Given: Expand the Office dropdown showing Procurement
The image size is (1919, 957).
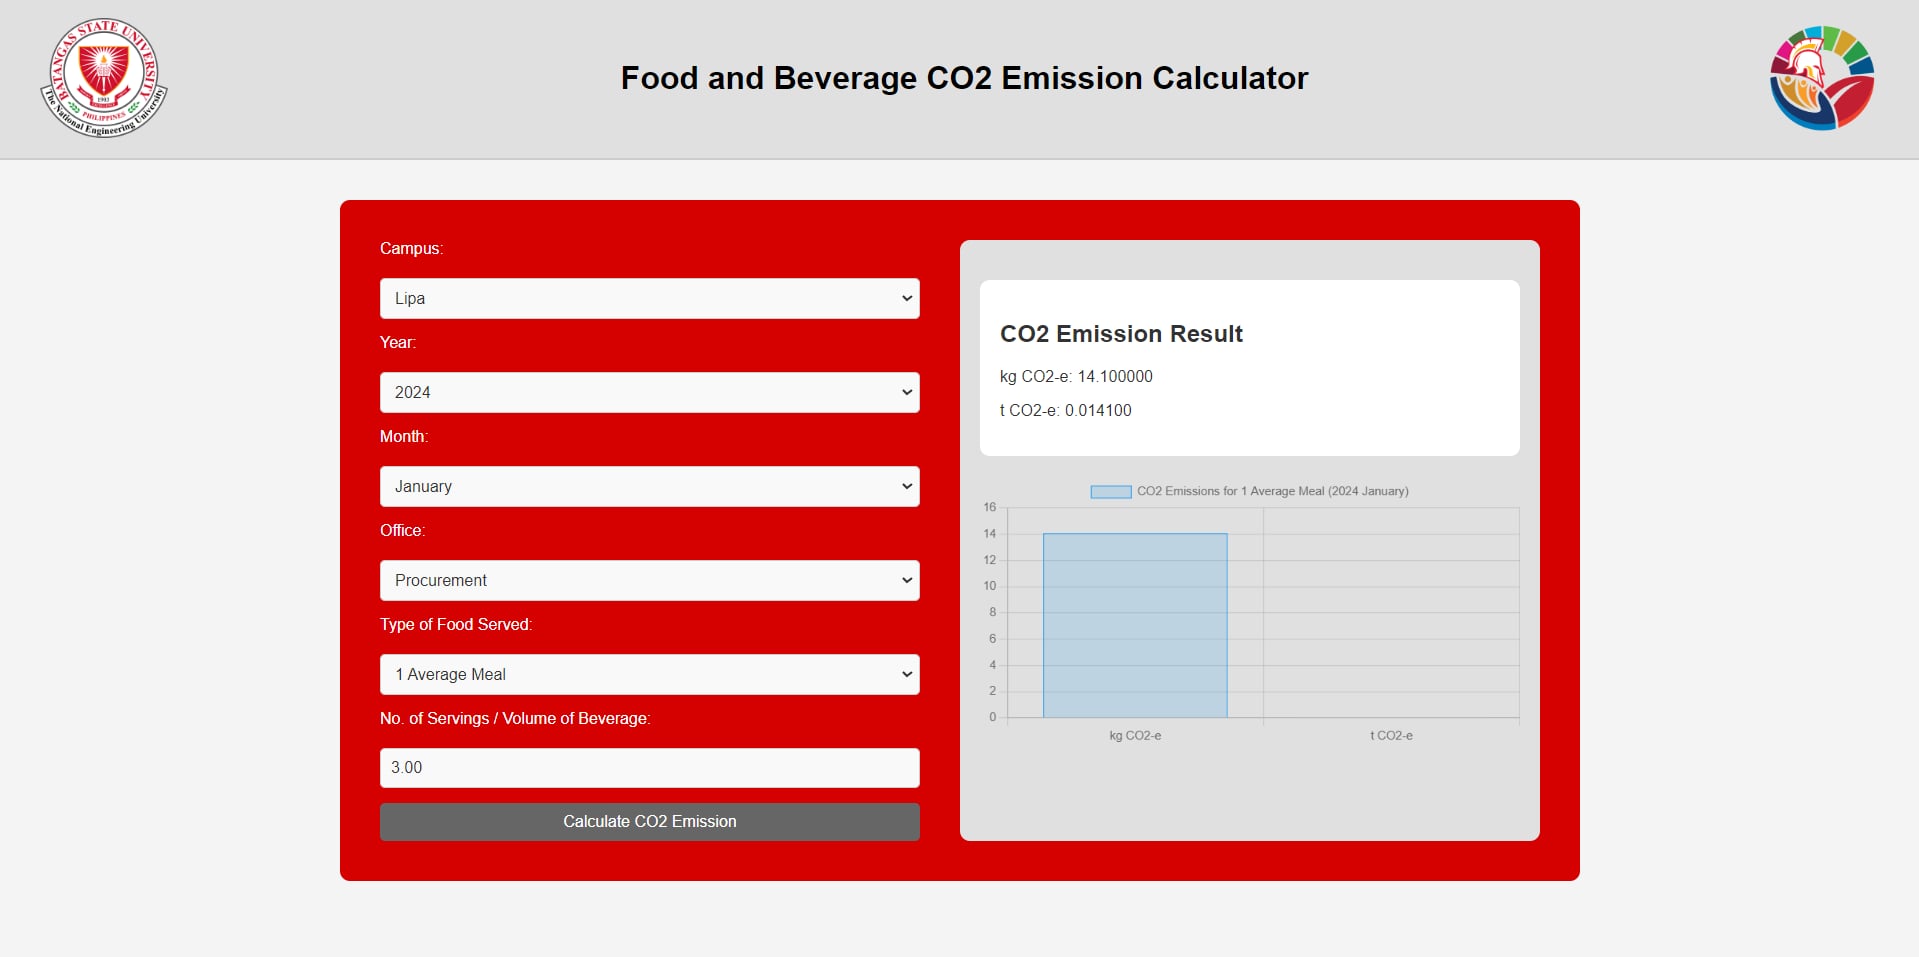Looking at the screenshot, I should click(x=649, y=580).
